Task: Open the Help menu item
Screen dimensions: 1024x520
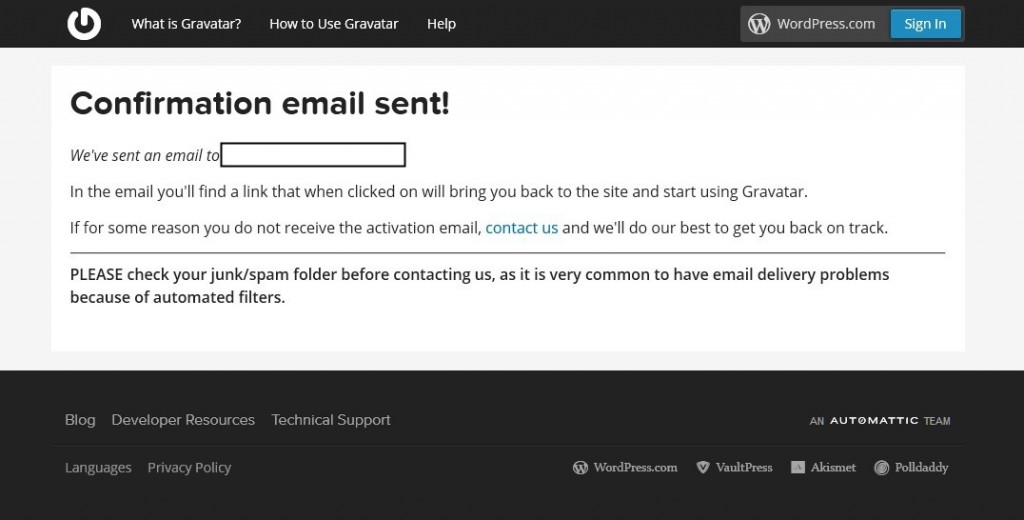Action: click(x=441, y=24)
